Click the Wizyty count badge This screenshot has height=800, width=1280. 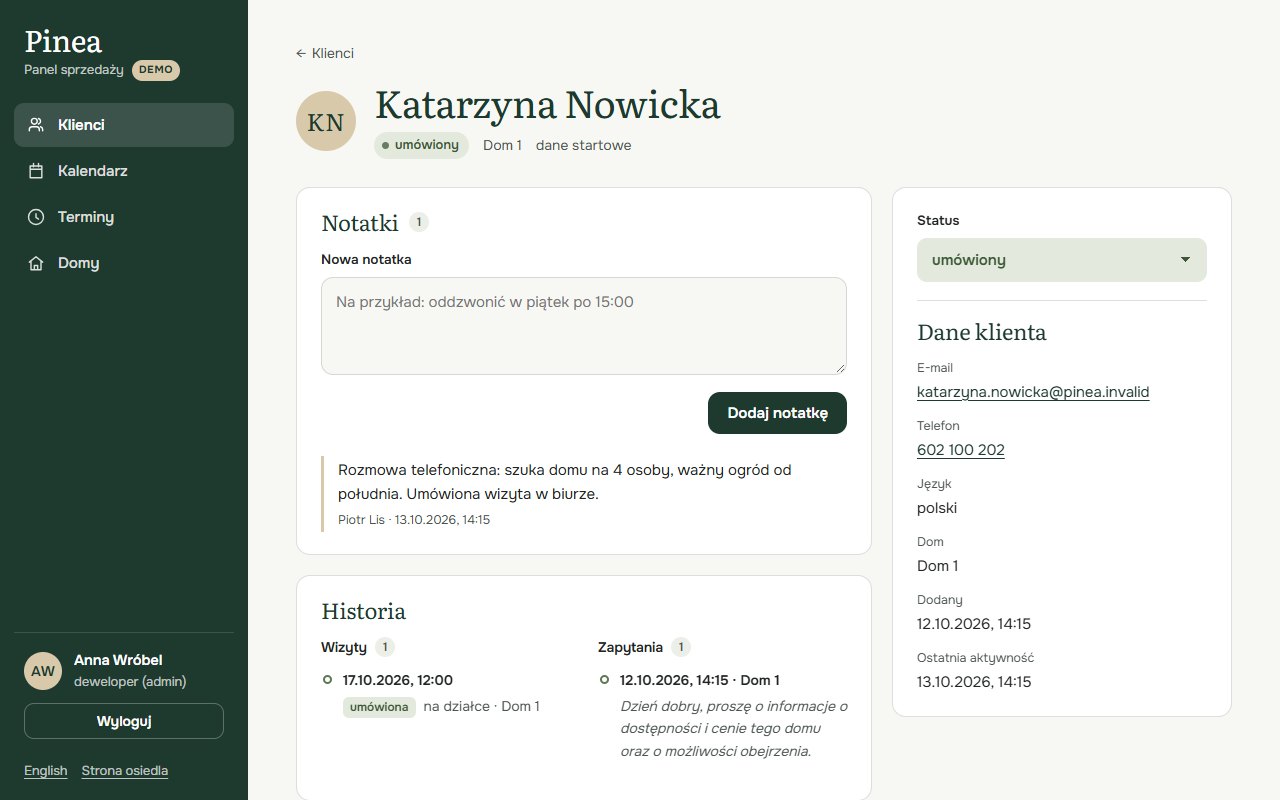click(x=385, y=647)
